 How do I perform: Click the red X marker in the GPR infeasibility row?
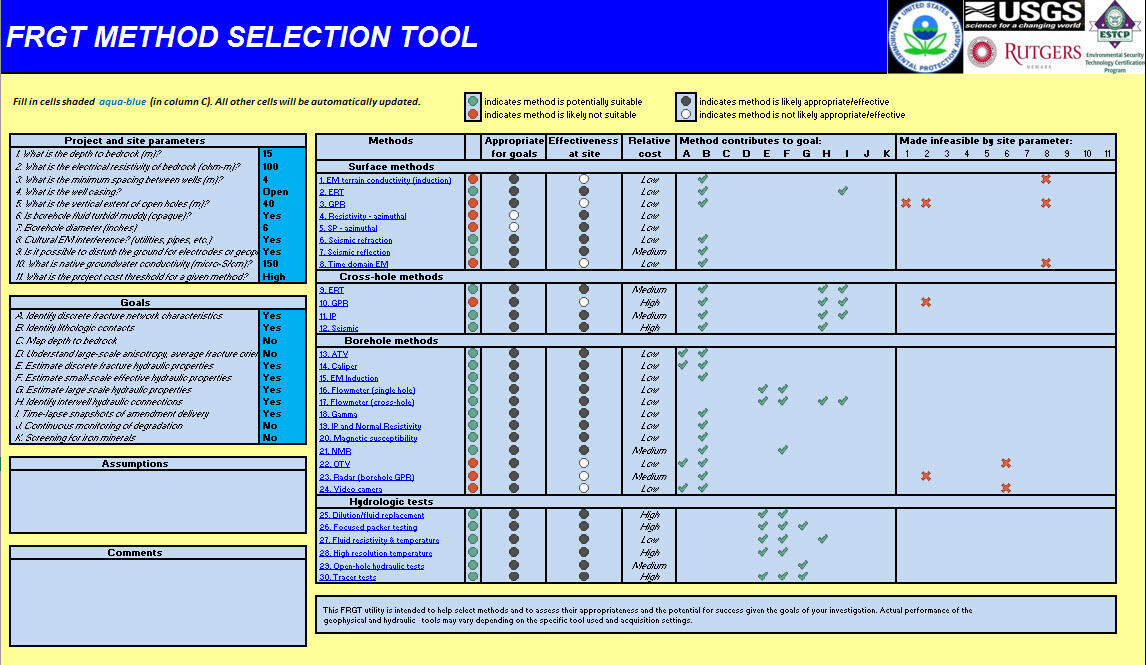point(906,203)
